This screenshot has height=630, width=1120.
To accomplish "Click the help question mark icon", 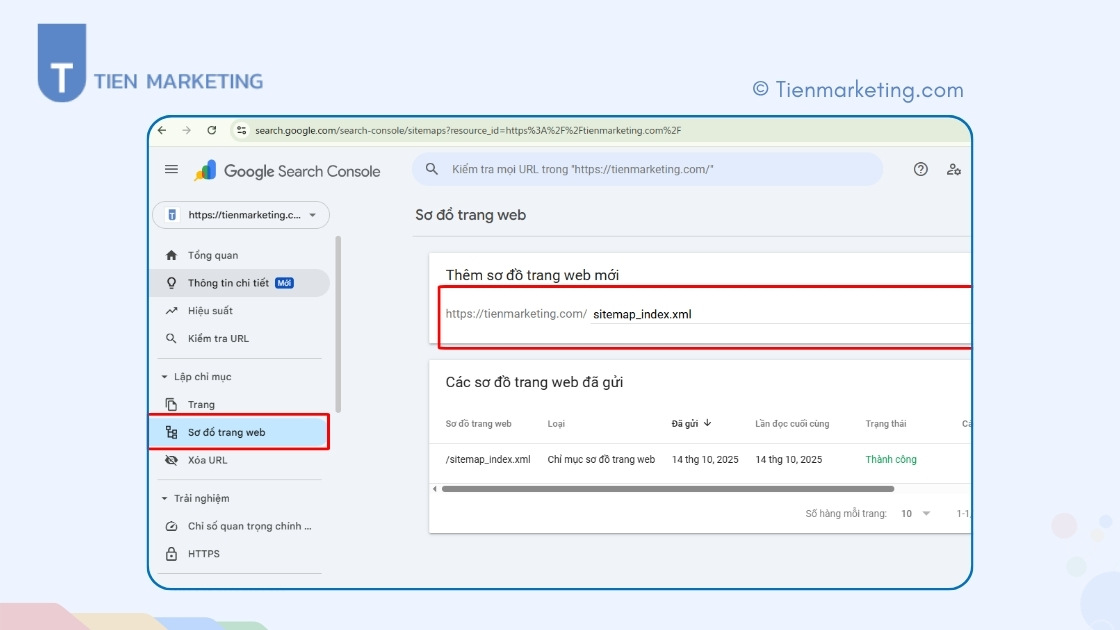I will click(x=920, y=170).
